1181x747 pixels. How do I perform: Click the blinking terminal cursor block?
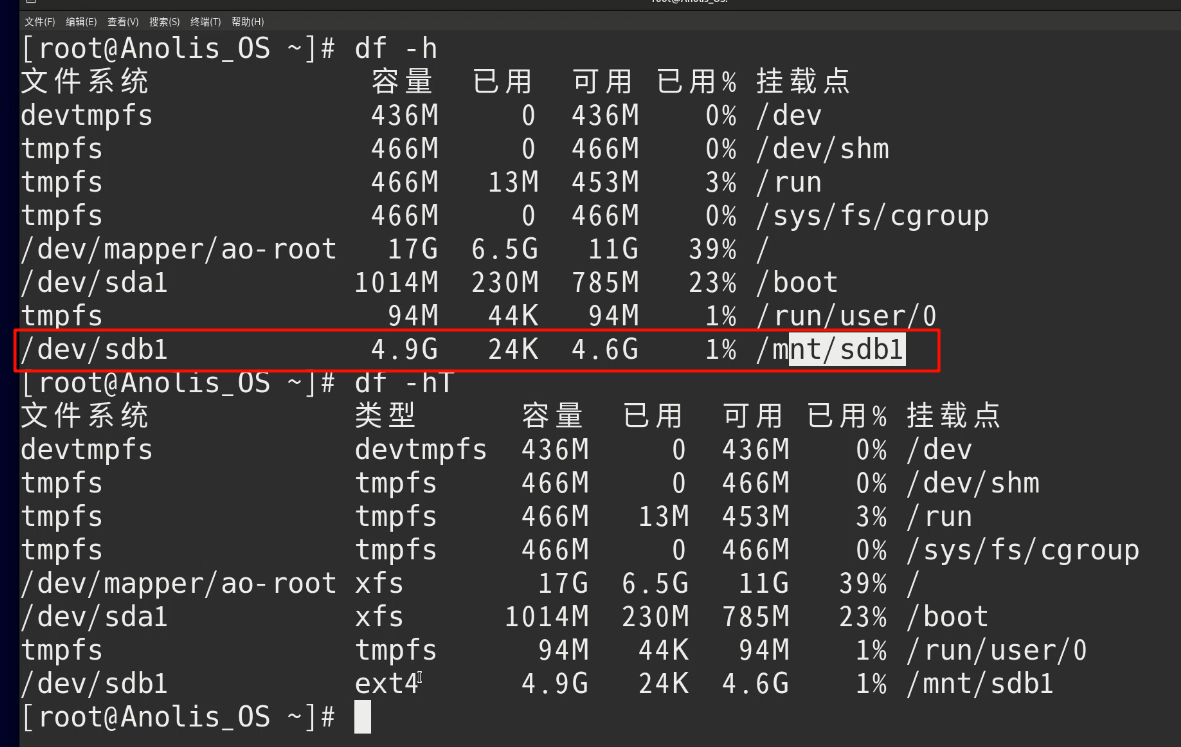click(363, 716)
